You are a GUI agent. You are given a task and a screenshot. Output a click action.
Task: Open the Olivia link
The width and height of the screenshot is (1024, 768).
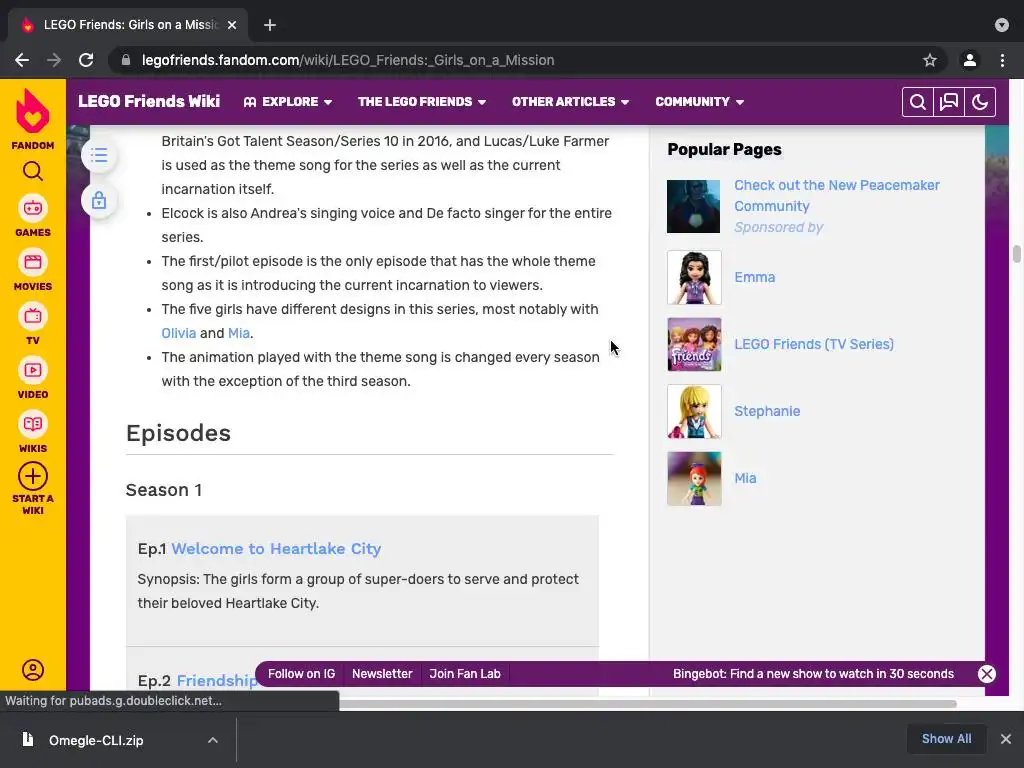pos(178,333)
